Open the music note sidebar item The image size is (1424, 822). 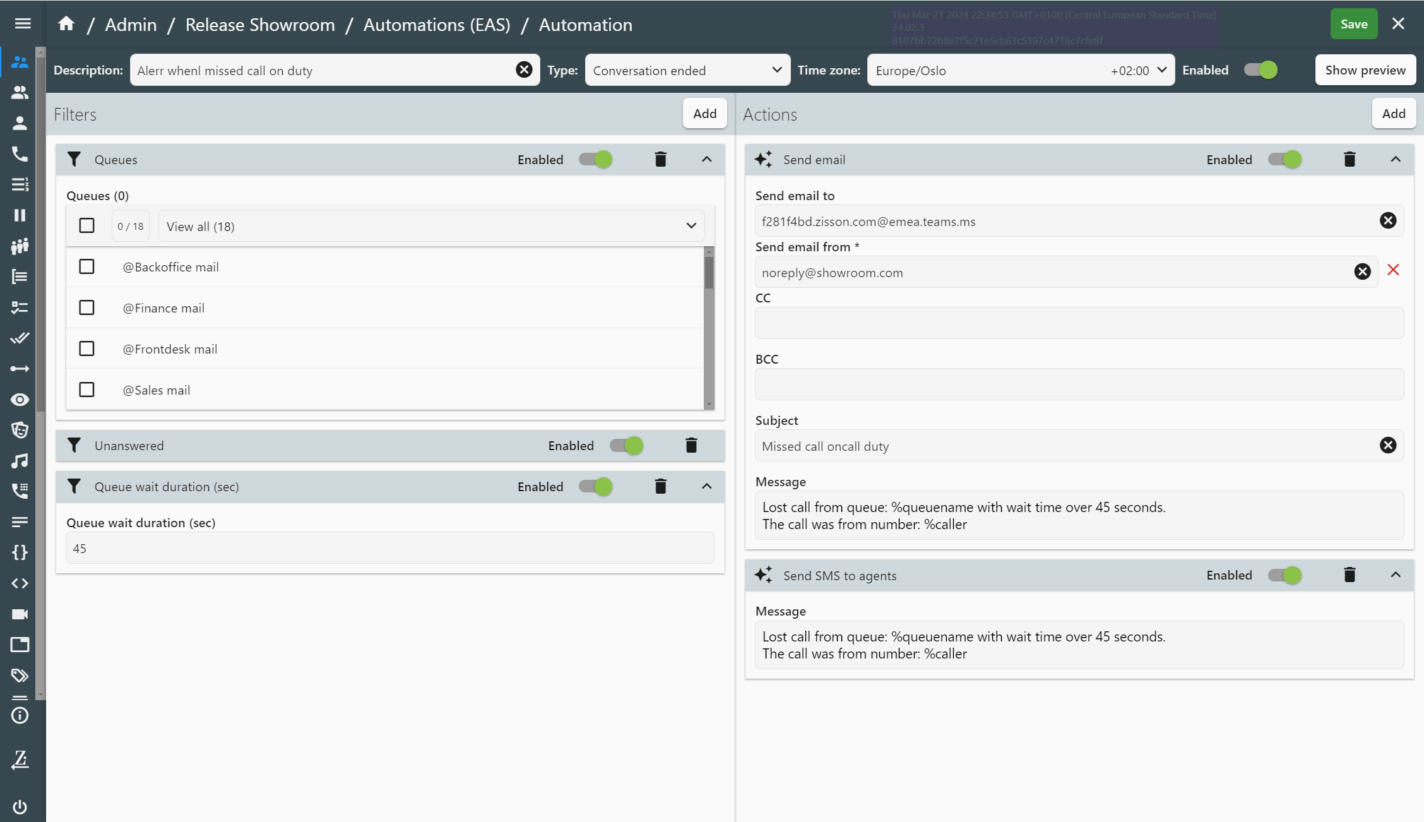tap(19, 461)
